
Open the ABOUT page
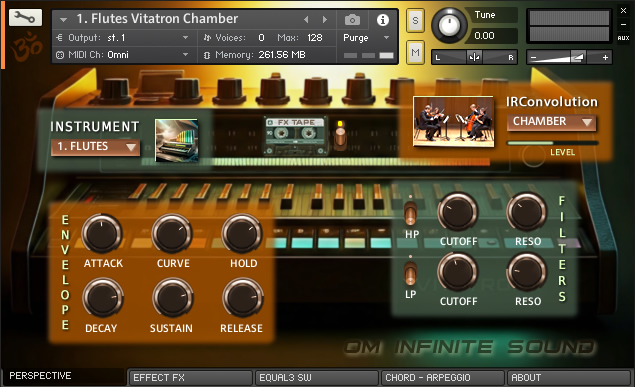point(568,378)
